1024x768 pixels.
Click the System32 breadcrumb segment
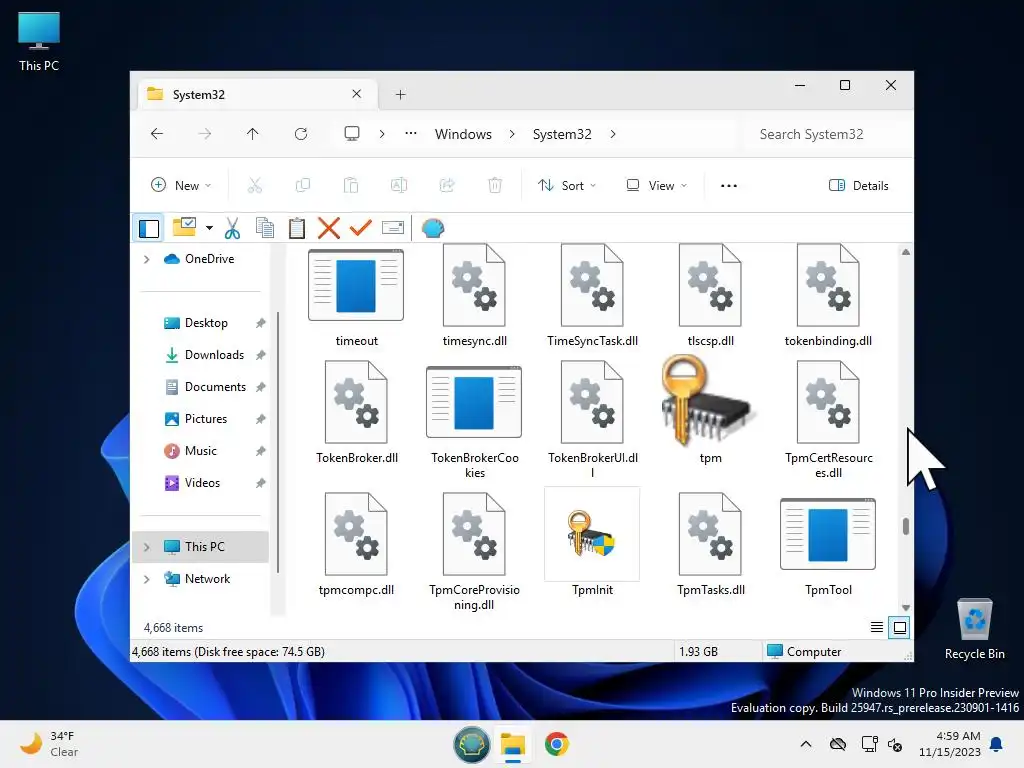(x=562, y=134)
